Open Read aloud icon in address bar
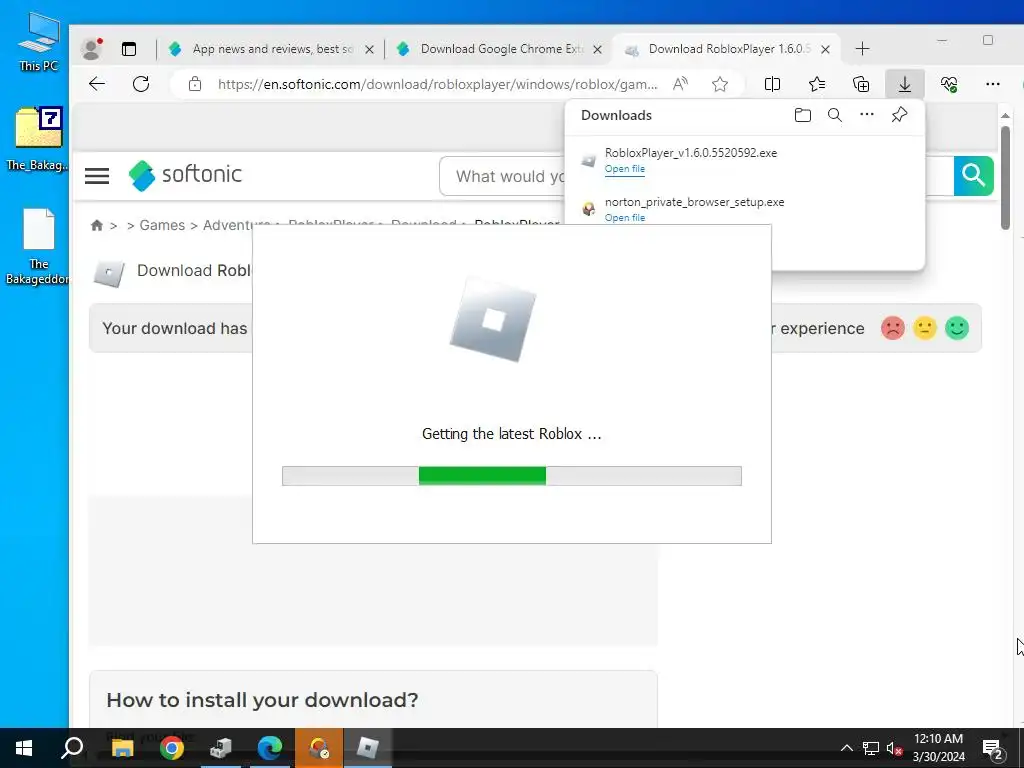Viewport: 1024px width, 768px height. [680, 84]
